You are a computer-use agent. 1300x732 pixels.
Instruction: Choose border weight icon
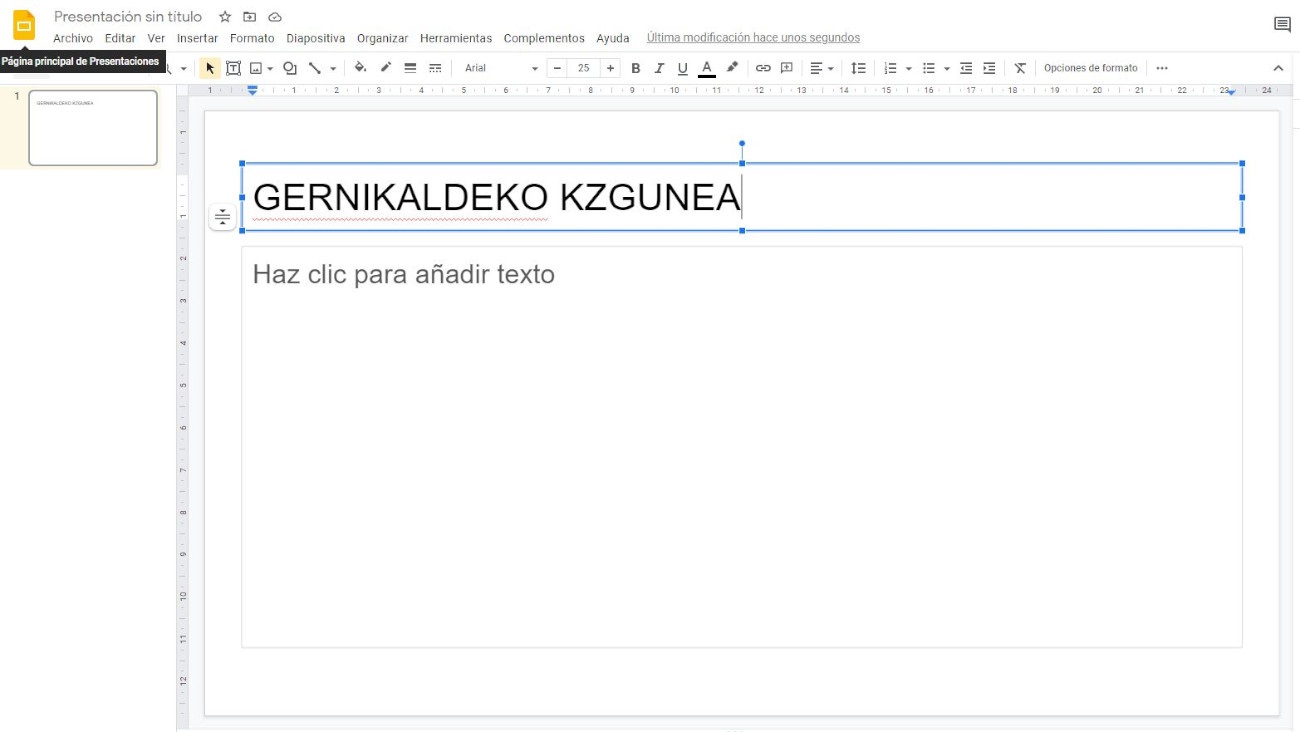(410, 68)
